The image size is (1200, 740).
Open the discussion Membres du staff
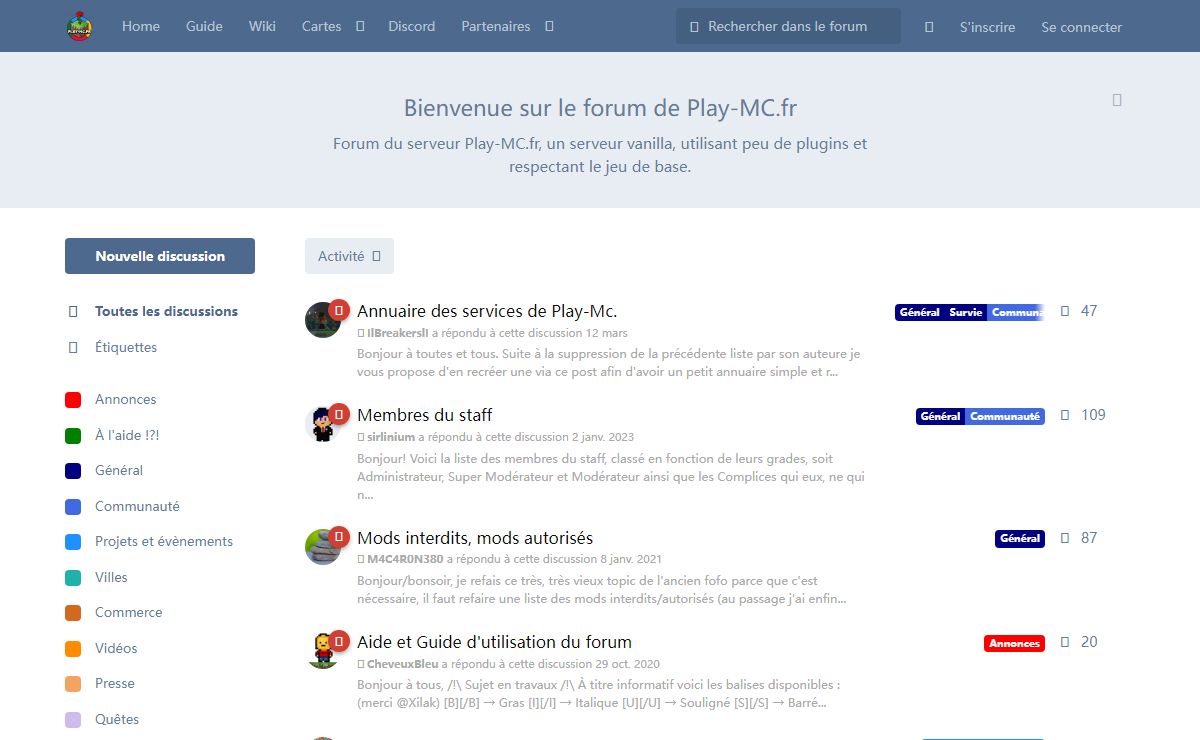(424, 415)
